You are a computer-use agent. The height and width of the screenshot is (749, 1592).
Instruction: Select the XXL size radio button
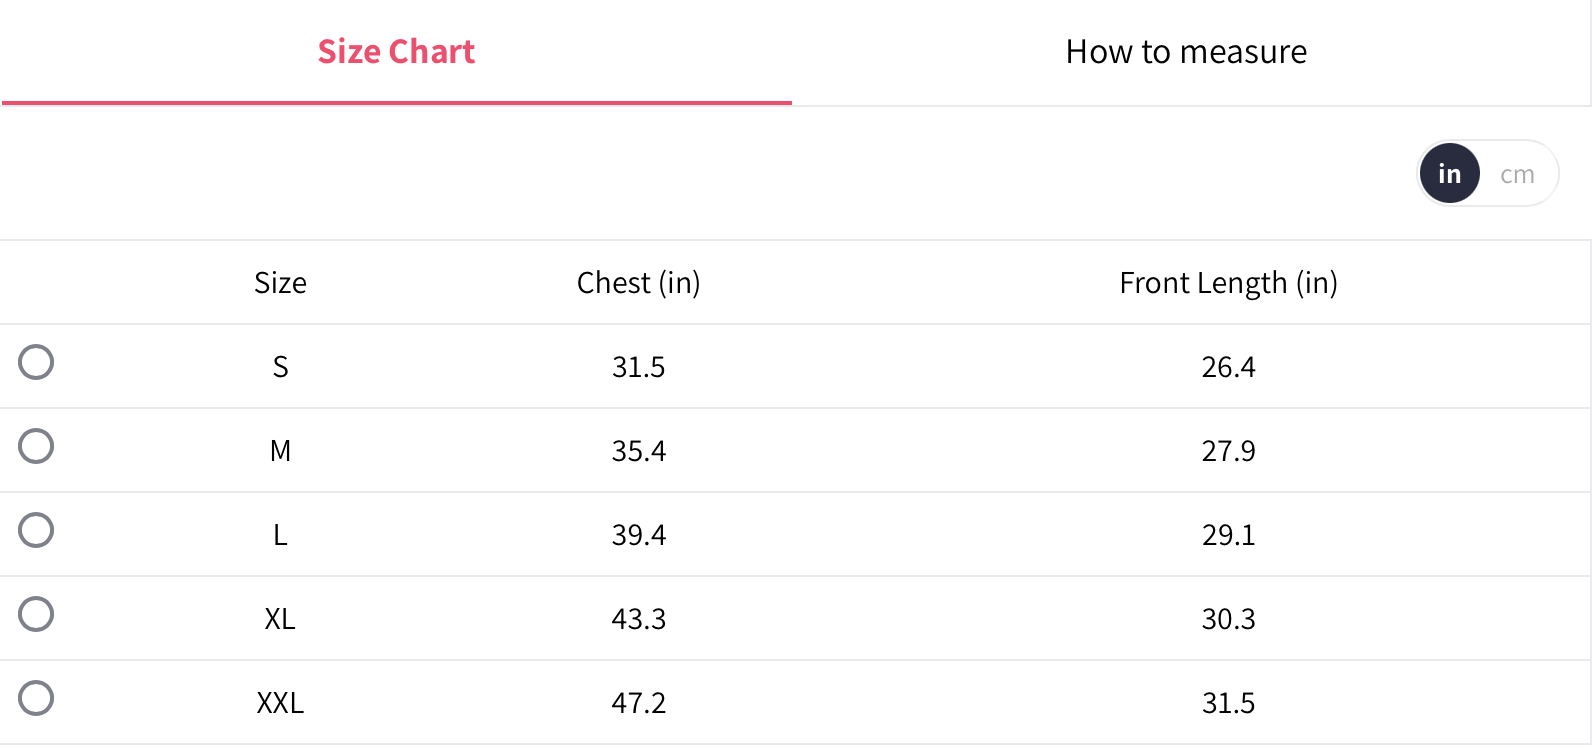36,698
